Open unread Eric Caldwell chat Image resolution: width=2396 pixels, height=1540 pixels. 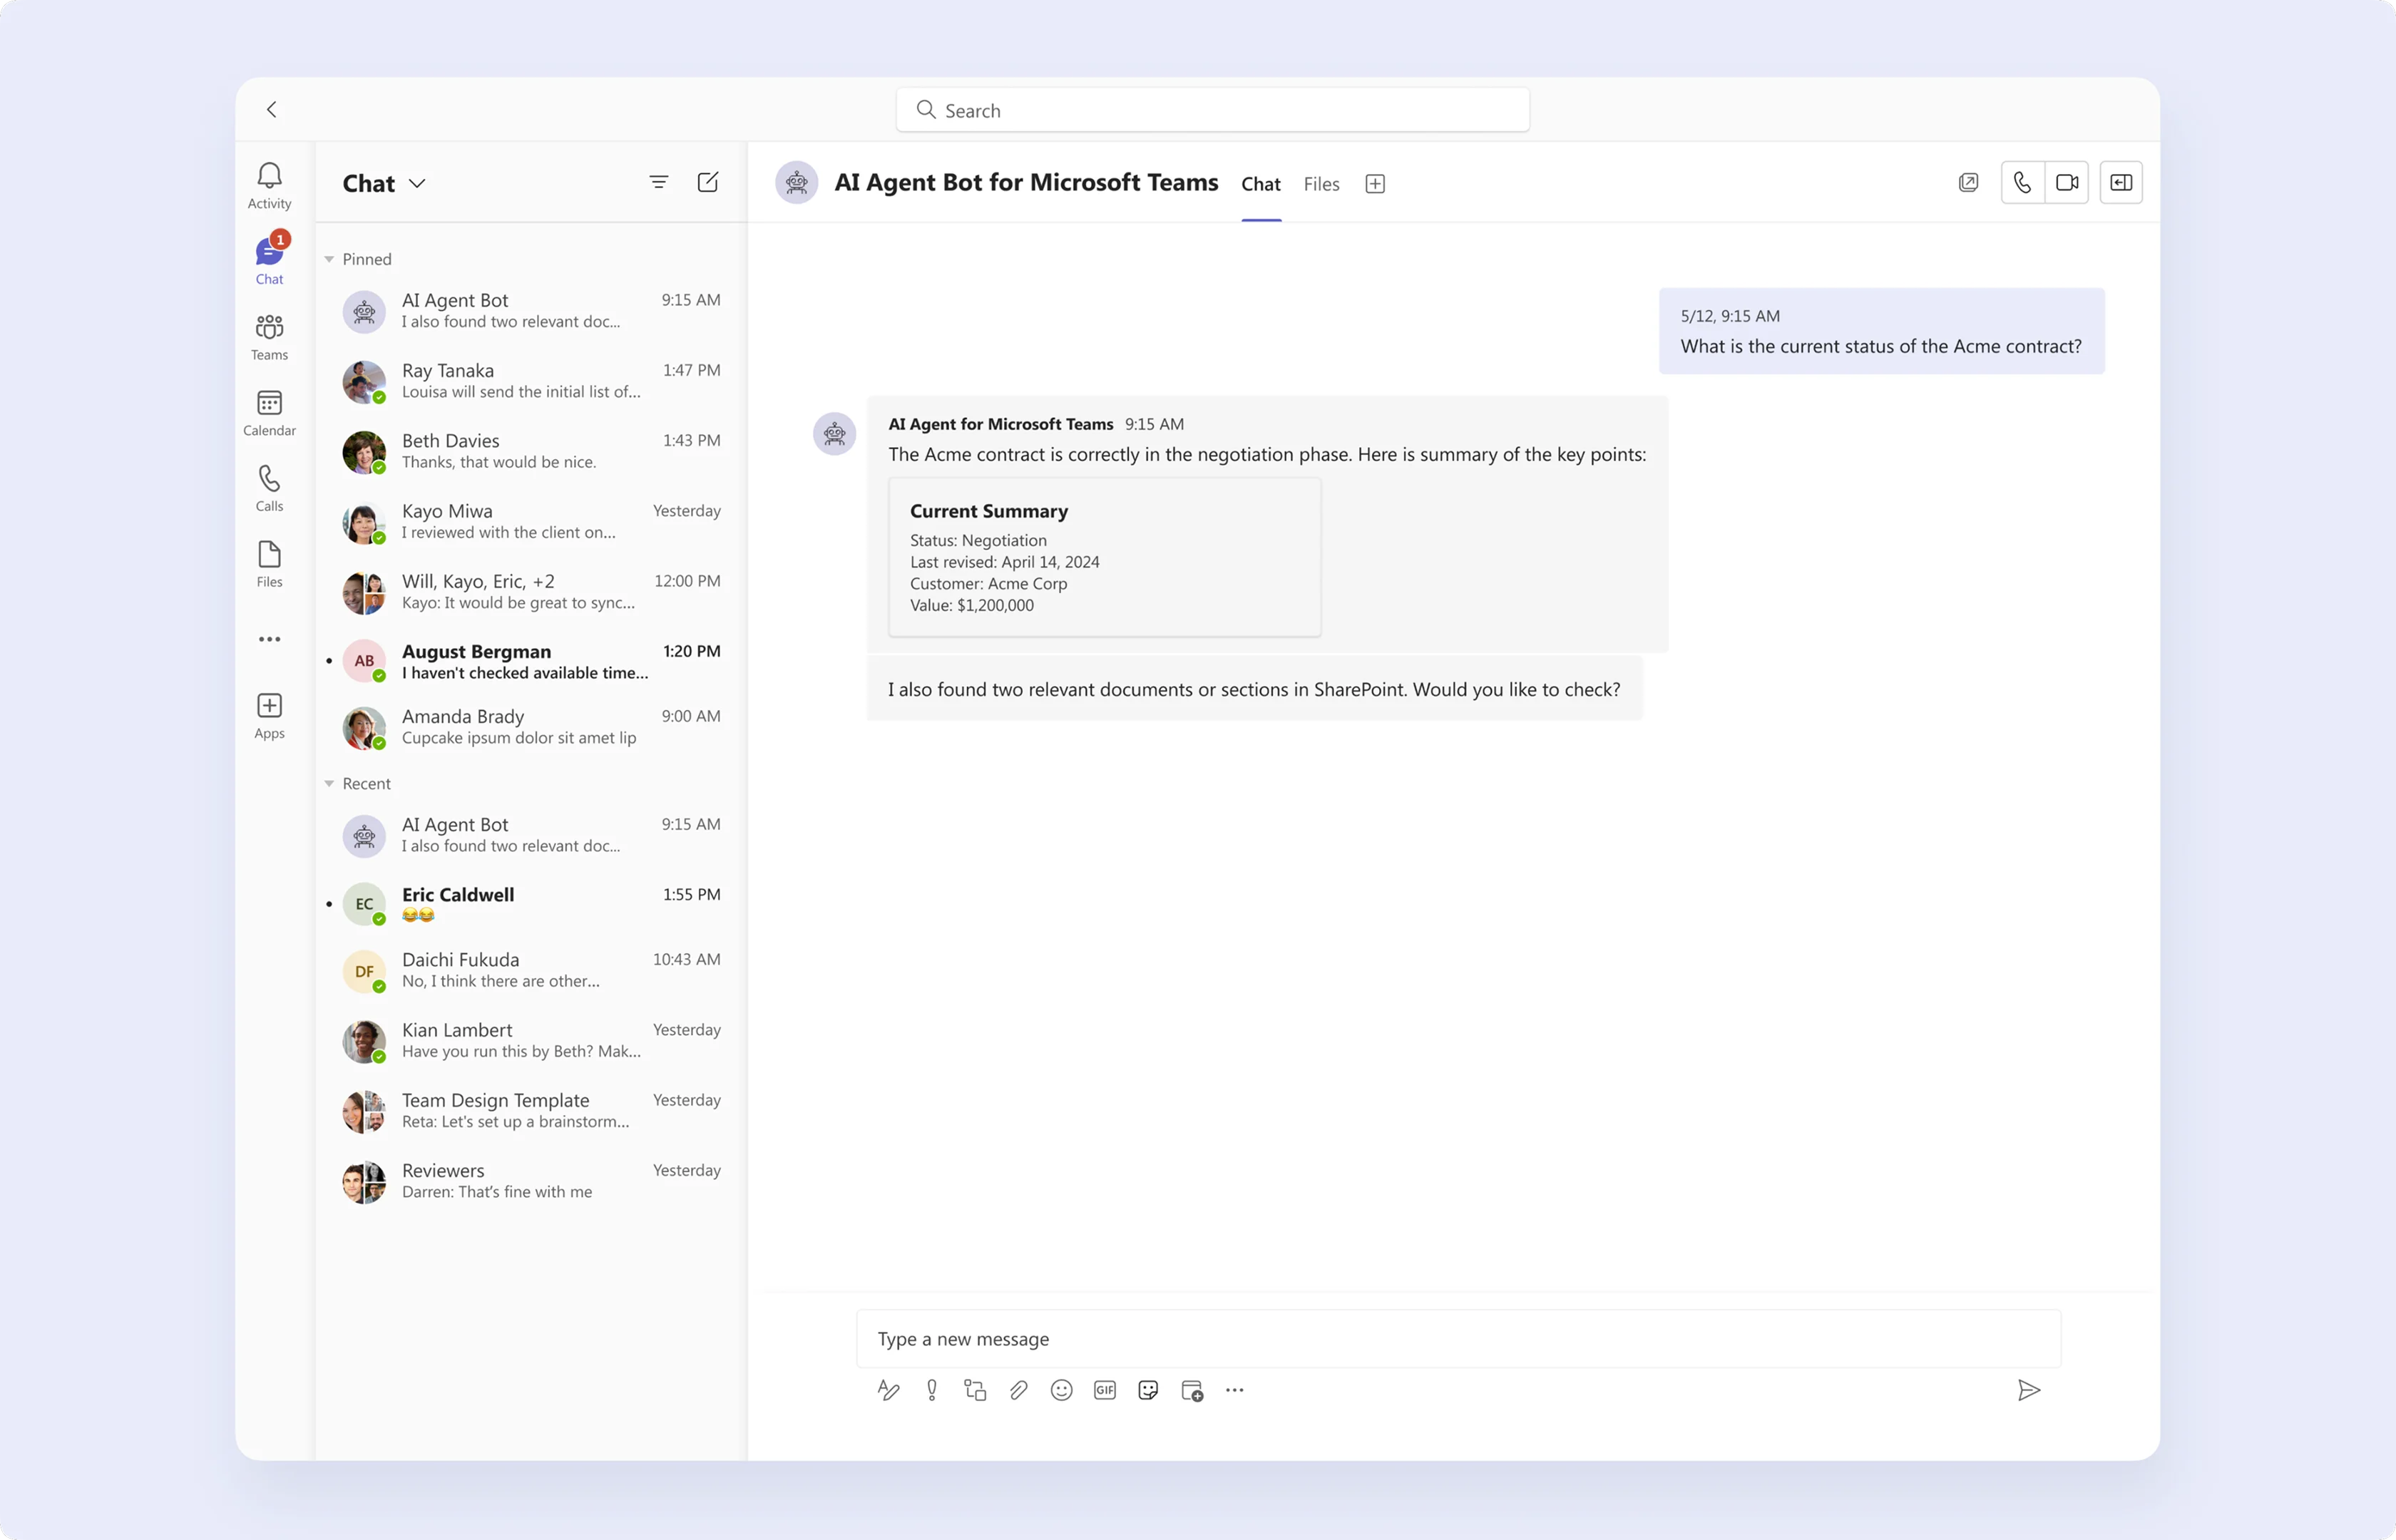coord(531,903)
